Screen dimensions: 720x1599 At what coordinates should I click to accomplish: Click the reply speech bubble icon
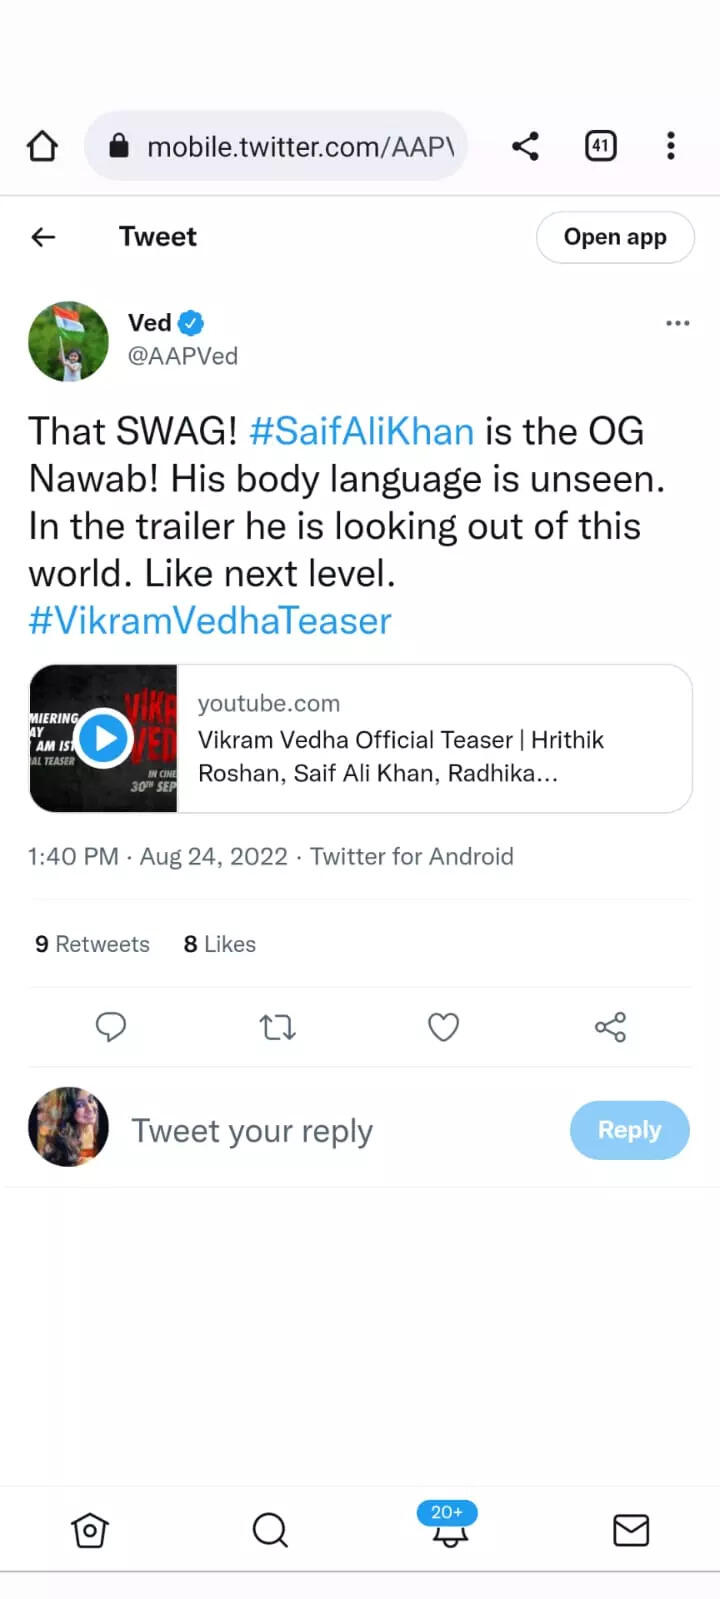click(111, 1027)
